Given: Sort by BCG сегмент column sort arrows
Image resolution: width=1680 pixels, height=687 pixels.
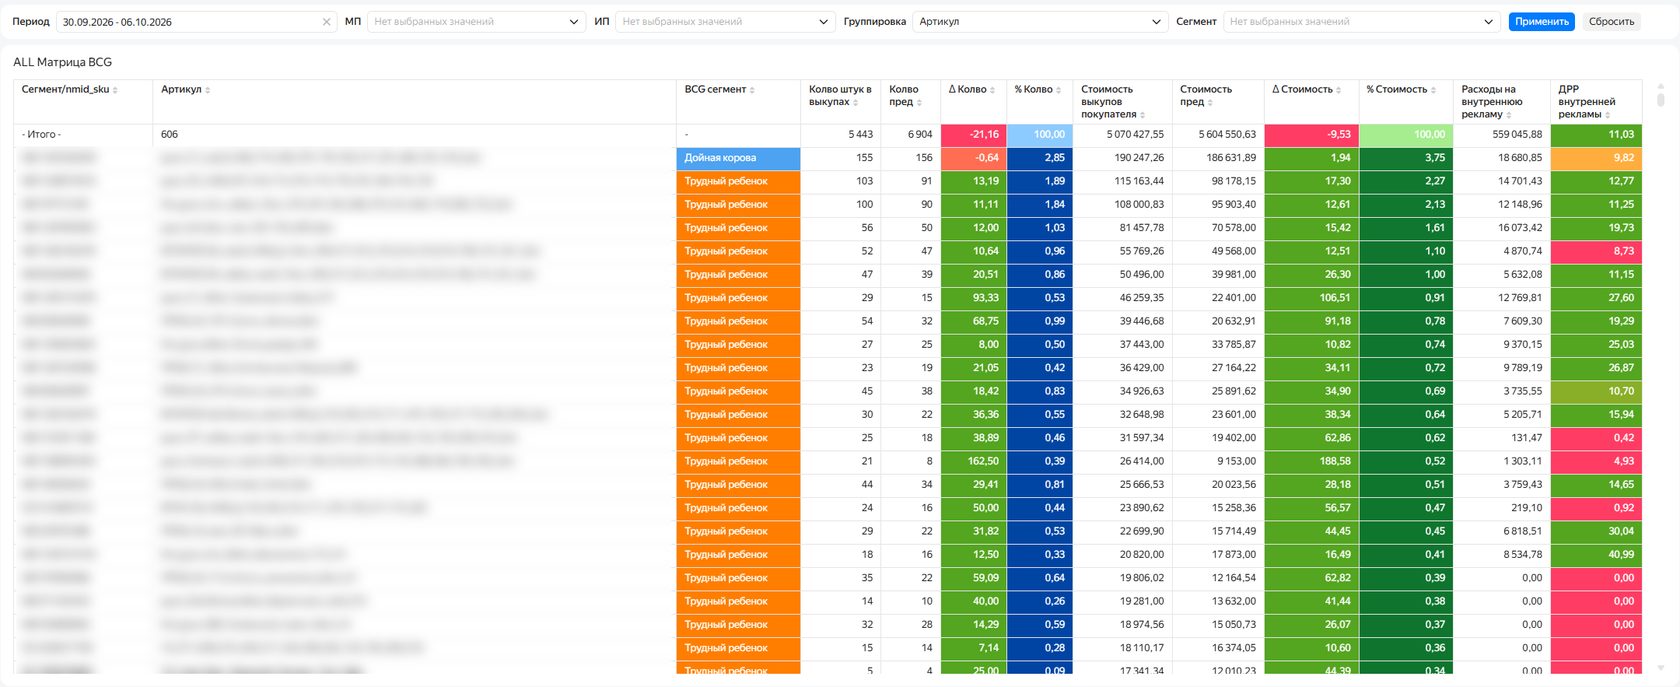Looking at the screenshot, I should [752, 90].
